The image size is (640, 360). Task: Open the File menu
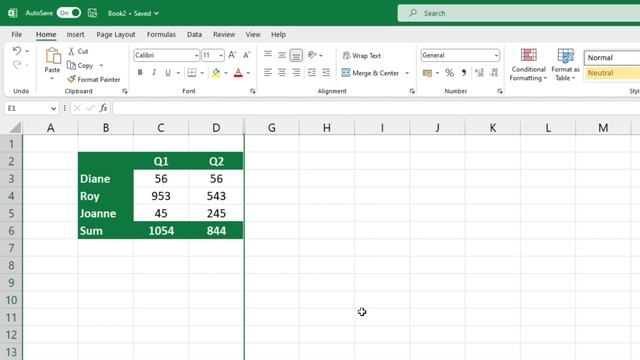17,34
